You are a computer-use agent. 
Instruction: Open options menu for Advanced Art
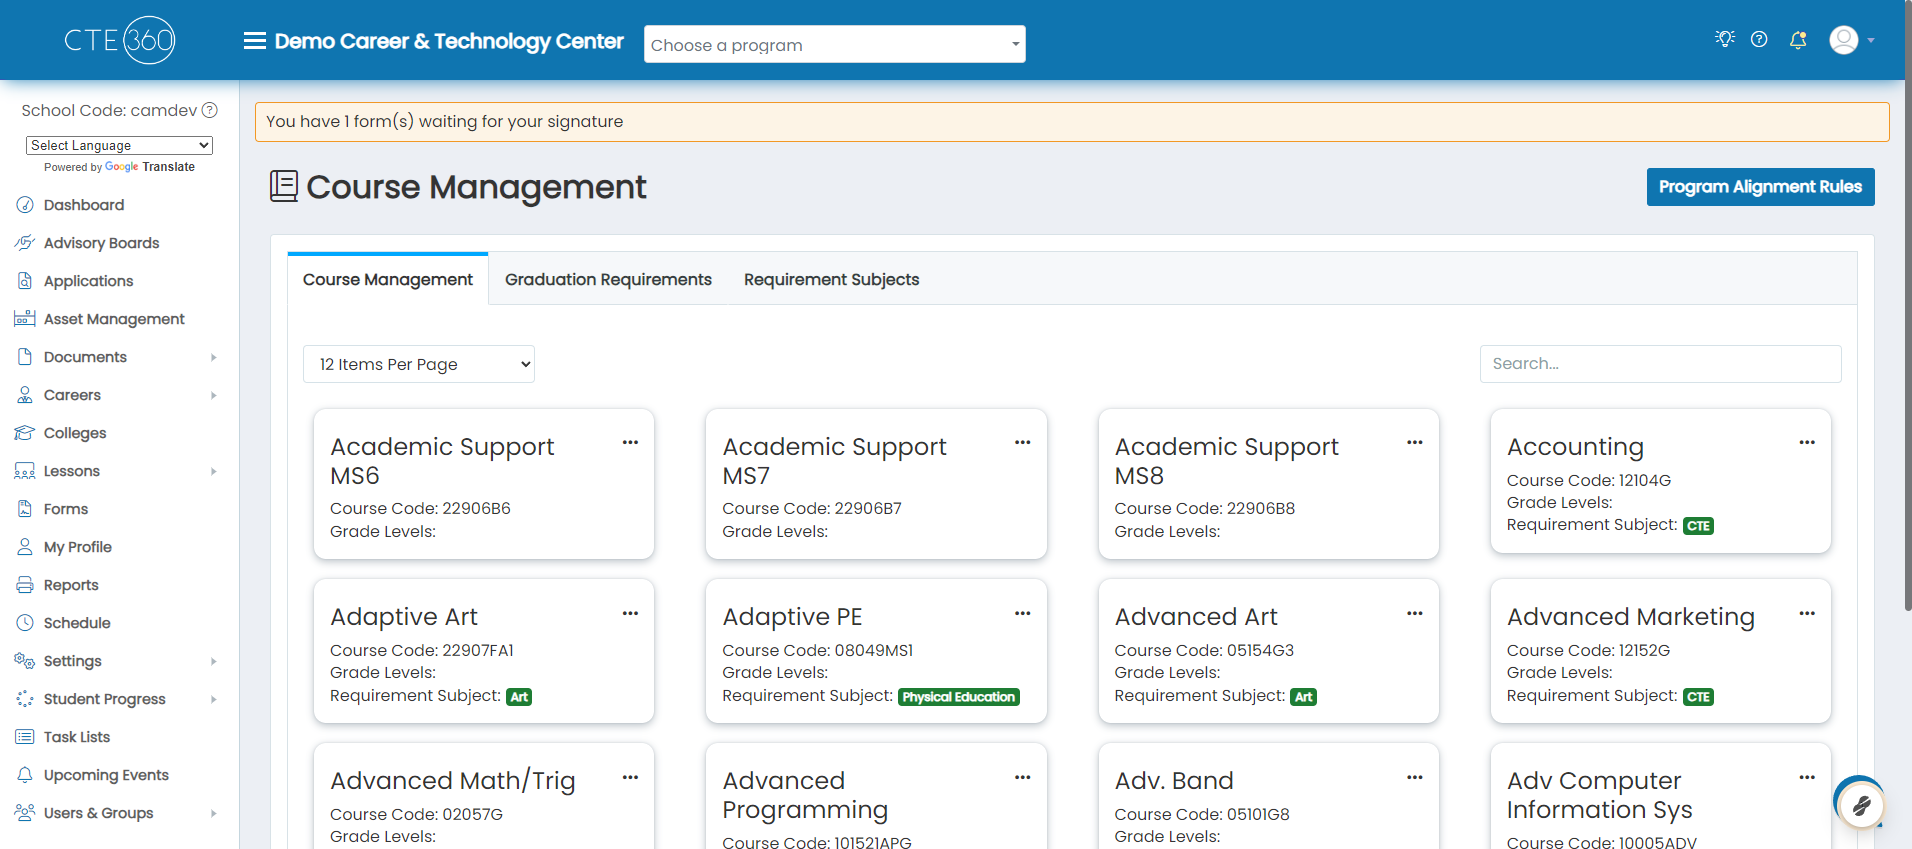tap(1414, 613)
